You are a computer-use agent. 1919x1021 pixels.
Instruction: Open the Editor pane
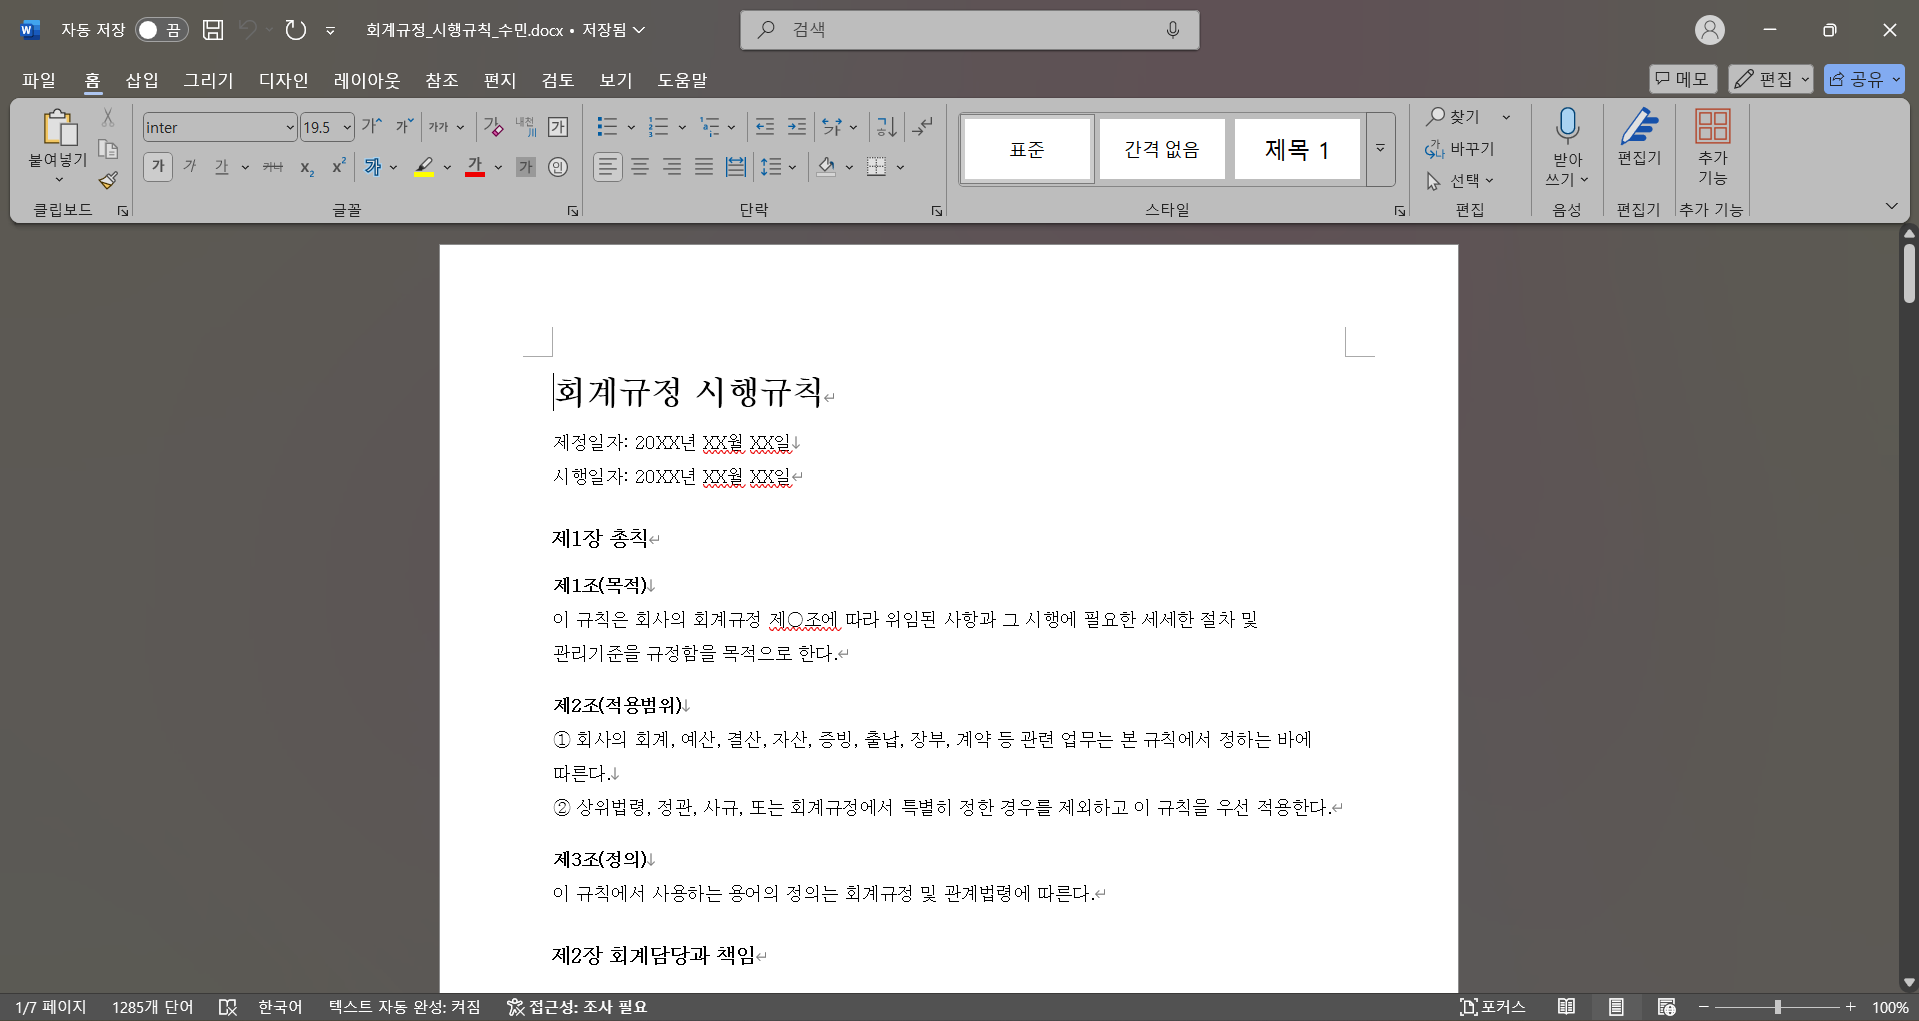tap(1639, 138)
